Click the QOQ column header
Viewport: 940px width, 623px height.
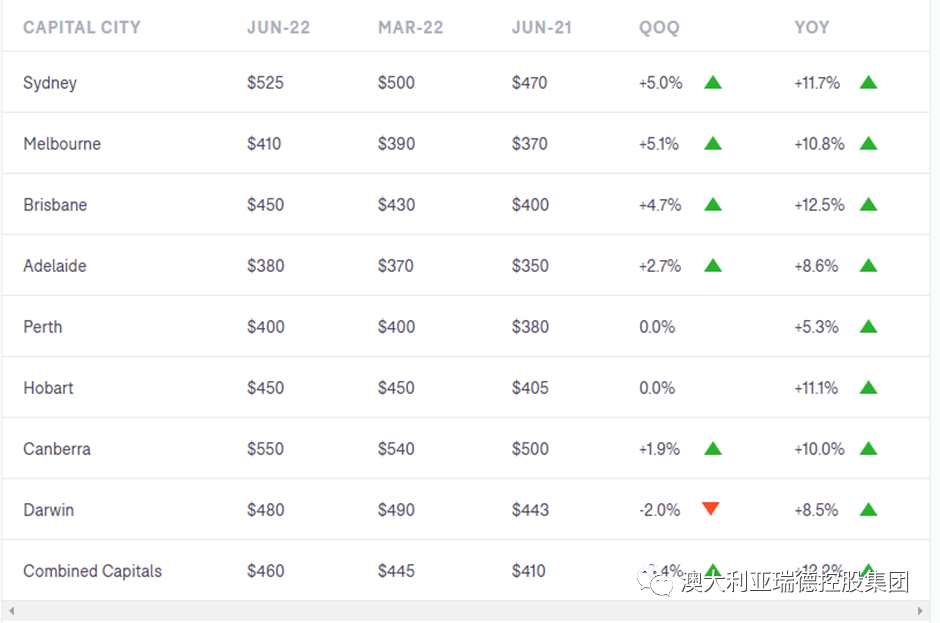pyautogui.click(x=659, y=28)
